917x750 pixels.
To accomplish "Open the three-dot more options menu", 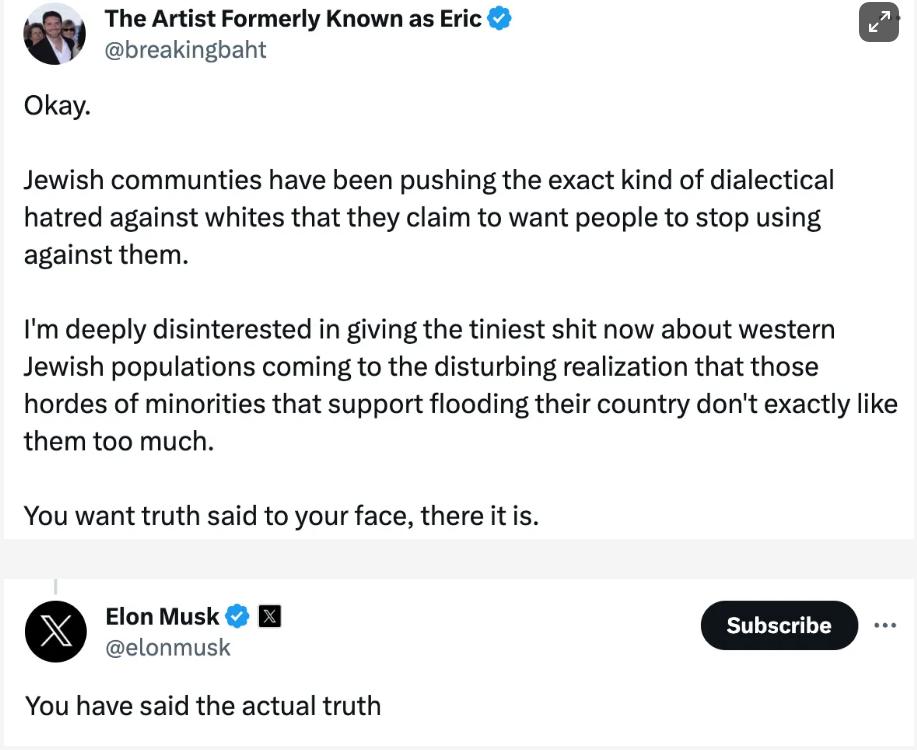I will pyautogui.click(x=885, y=625).
